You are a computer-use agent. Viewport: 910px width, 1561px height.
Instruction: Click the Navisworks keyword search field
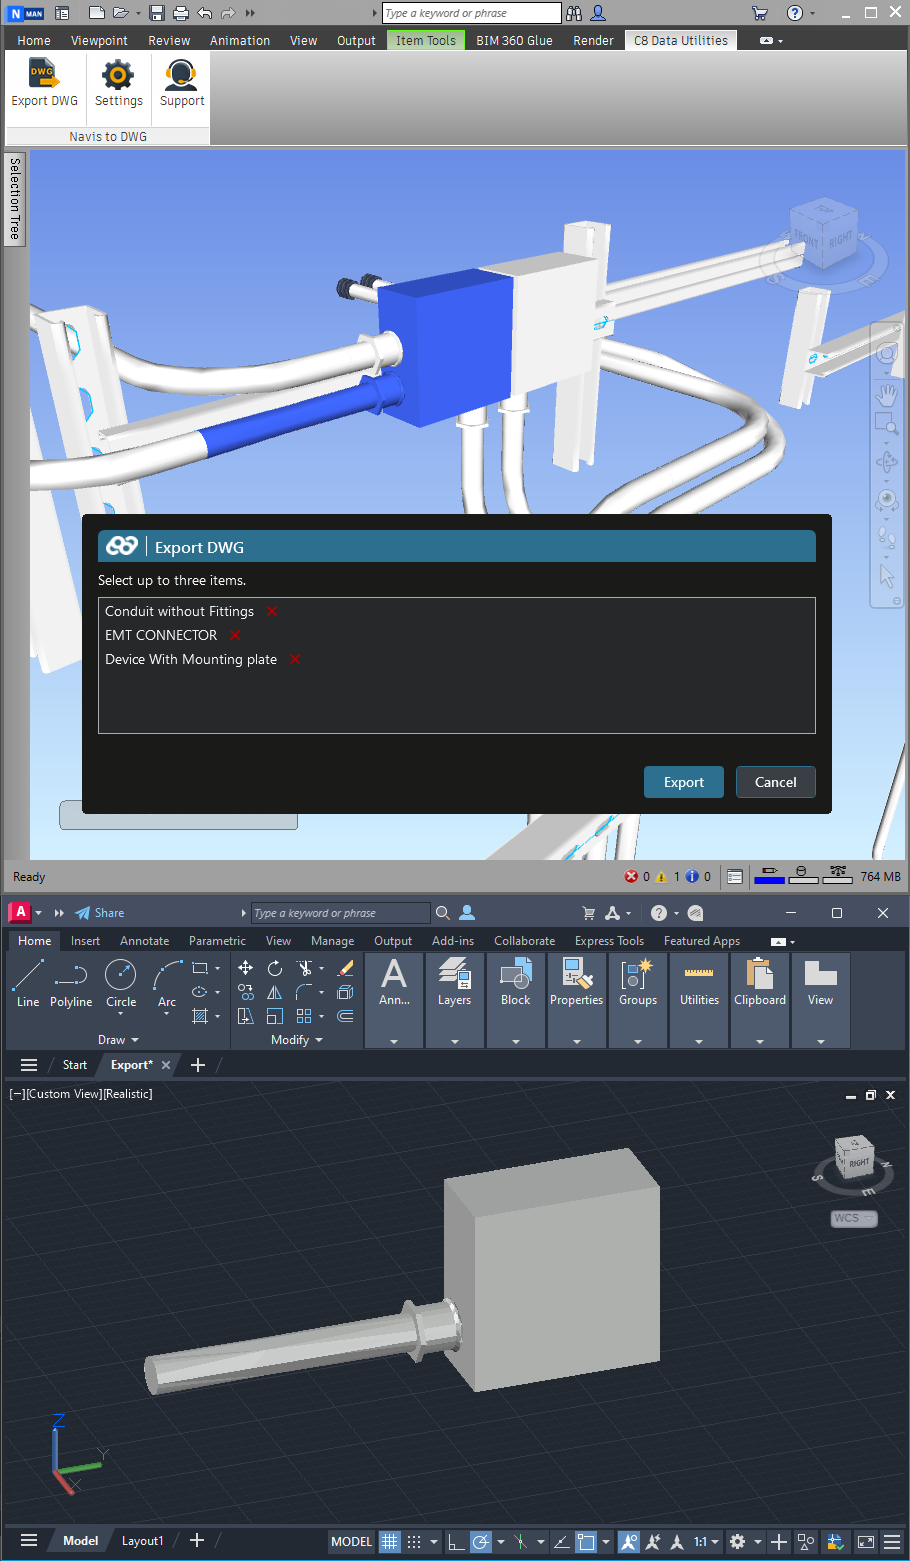tap(472, 13)
